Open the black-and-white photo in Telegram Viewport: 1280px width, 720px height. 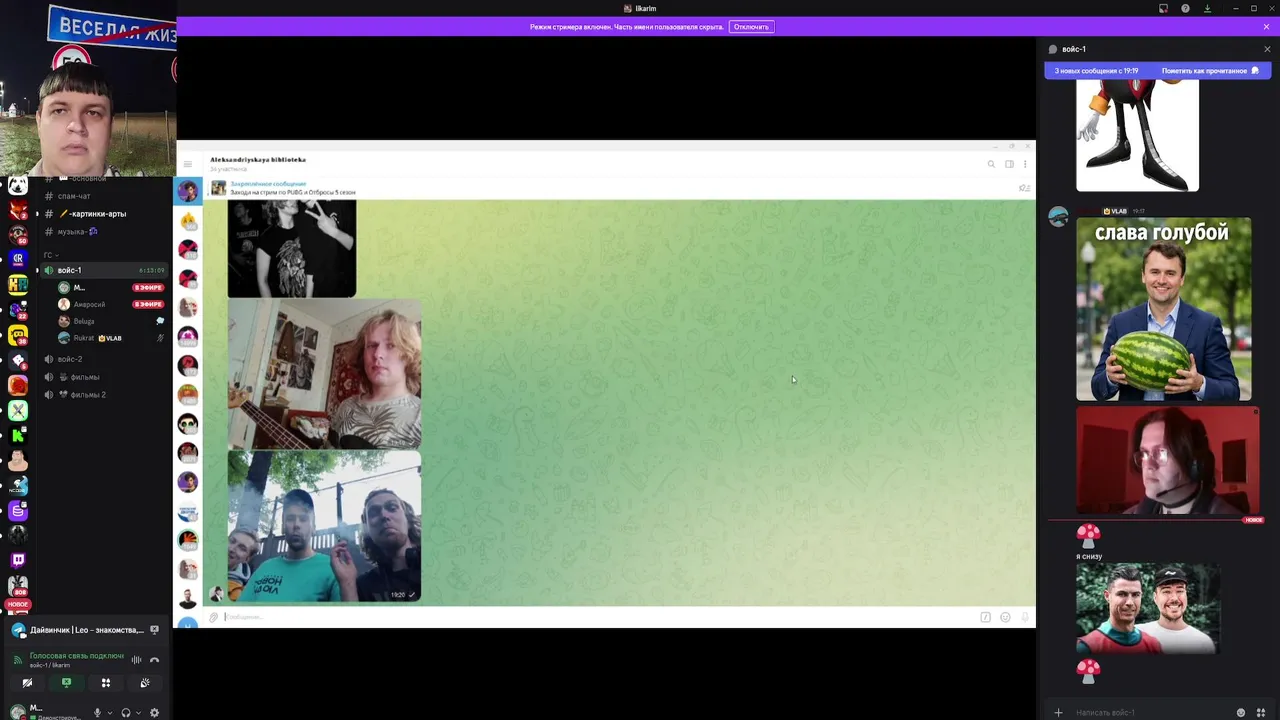point(291,248)
